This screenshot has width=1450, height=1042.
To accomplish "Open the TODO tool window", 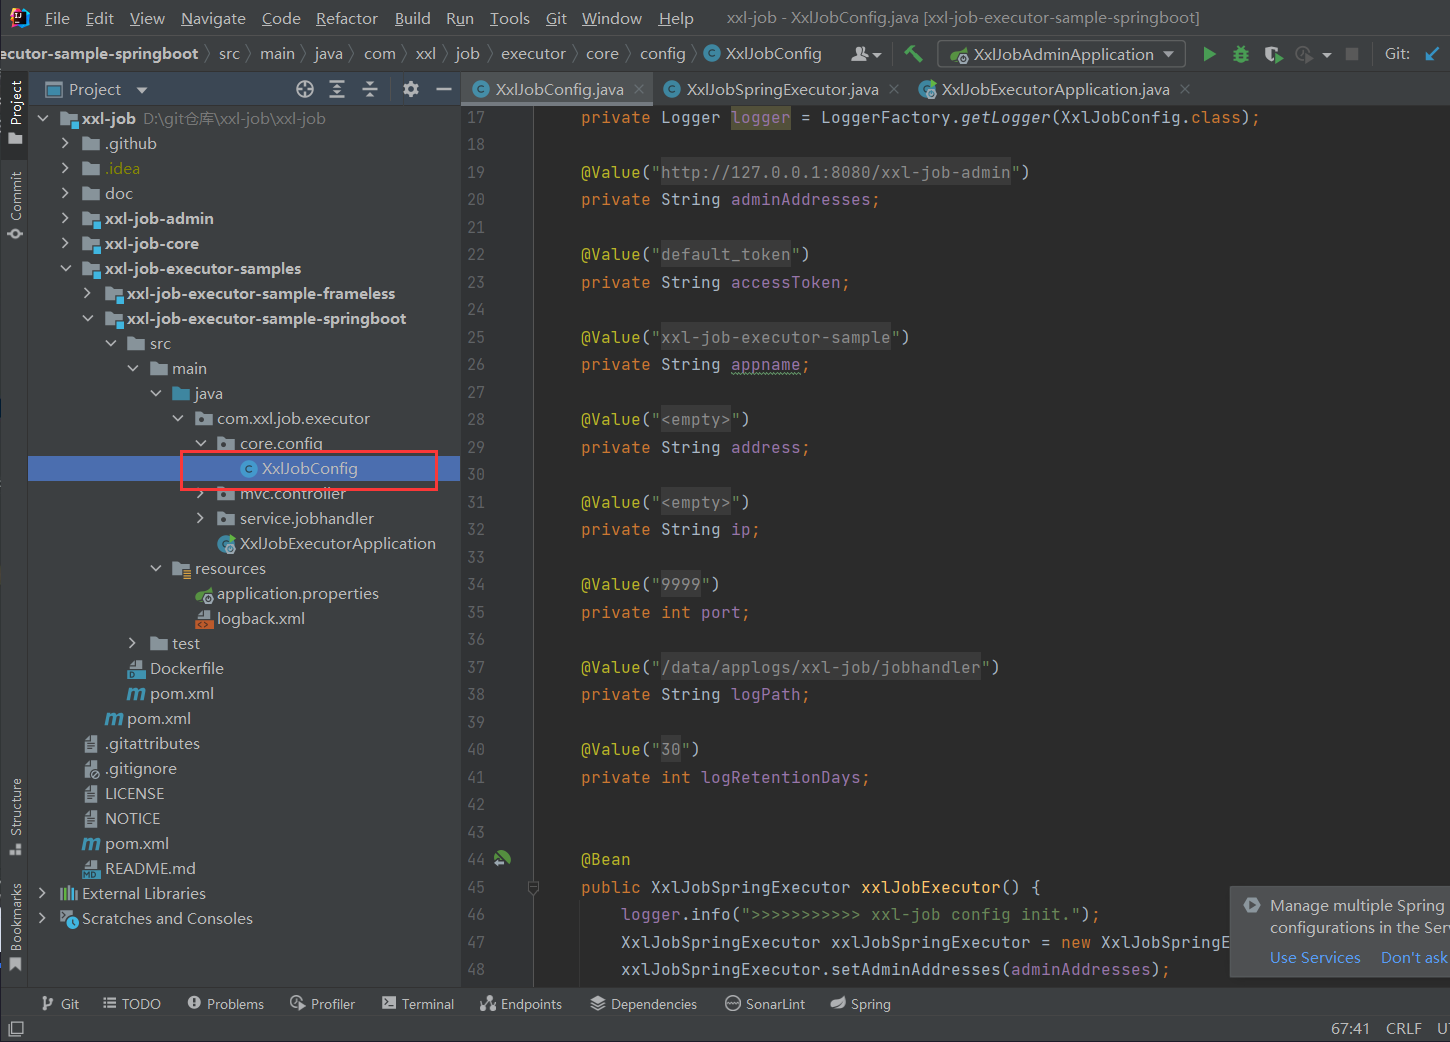I will [131, 1003].
